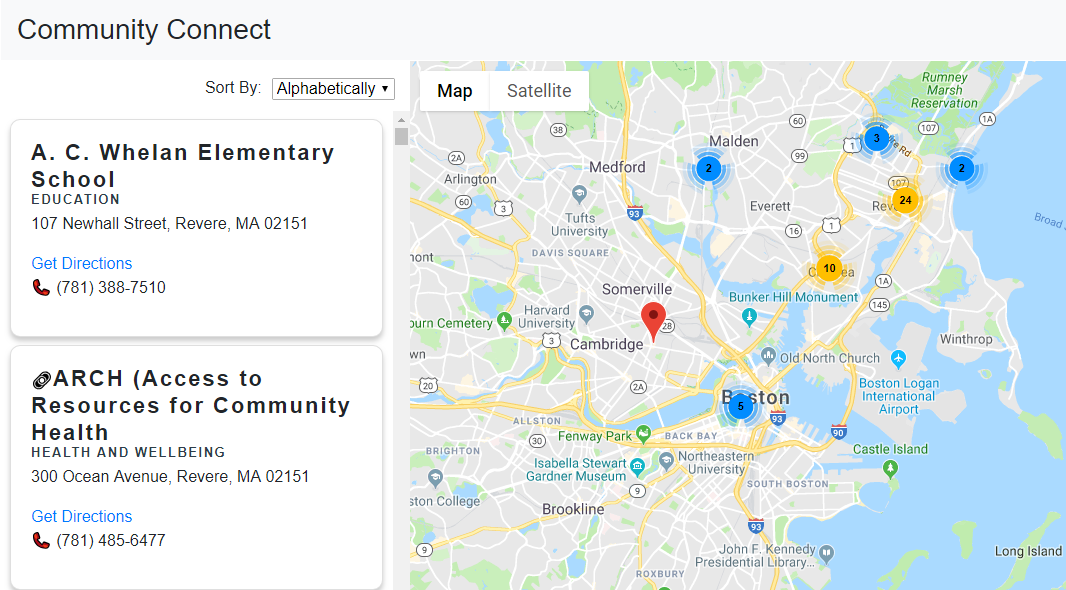Open the yellow cluster marker showing 10
1066x590 pixels.
pos(829,268)
